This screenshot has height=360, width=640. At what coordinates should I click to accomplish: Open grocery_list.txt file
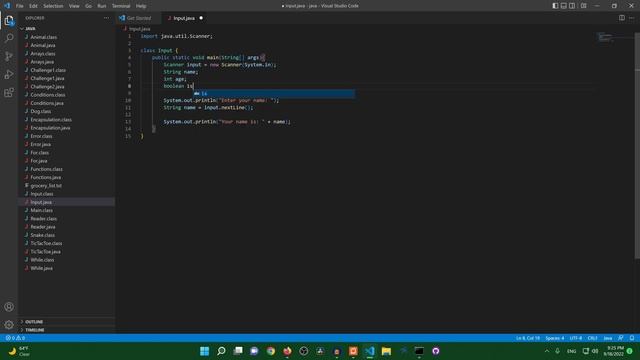point(46,185)
